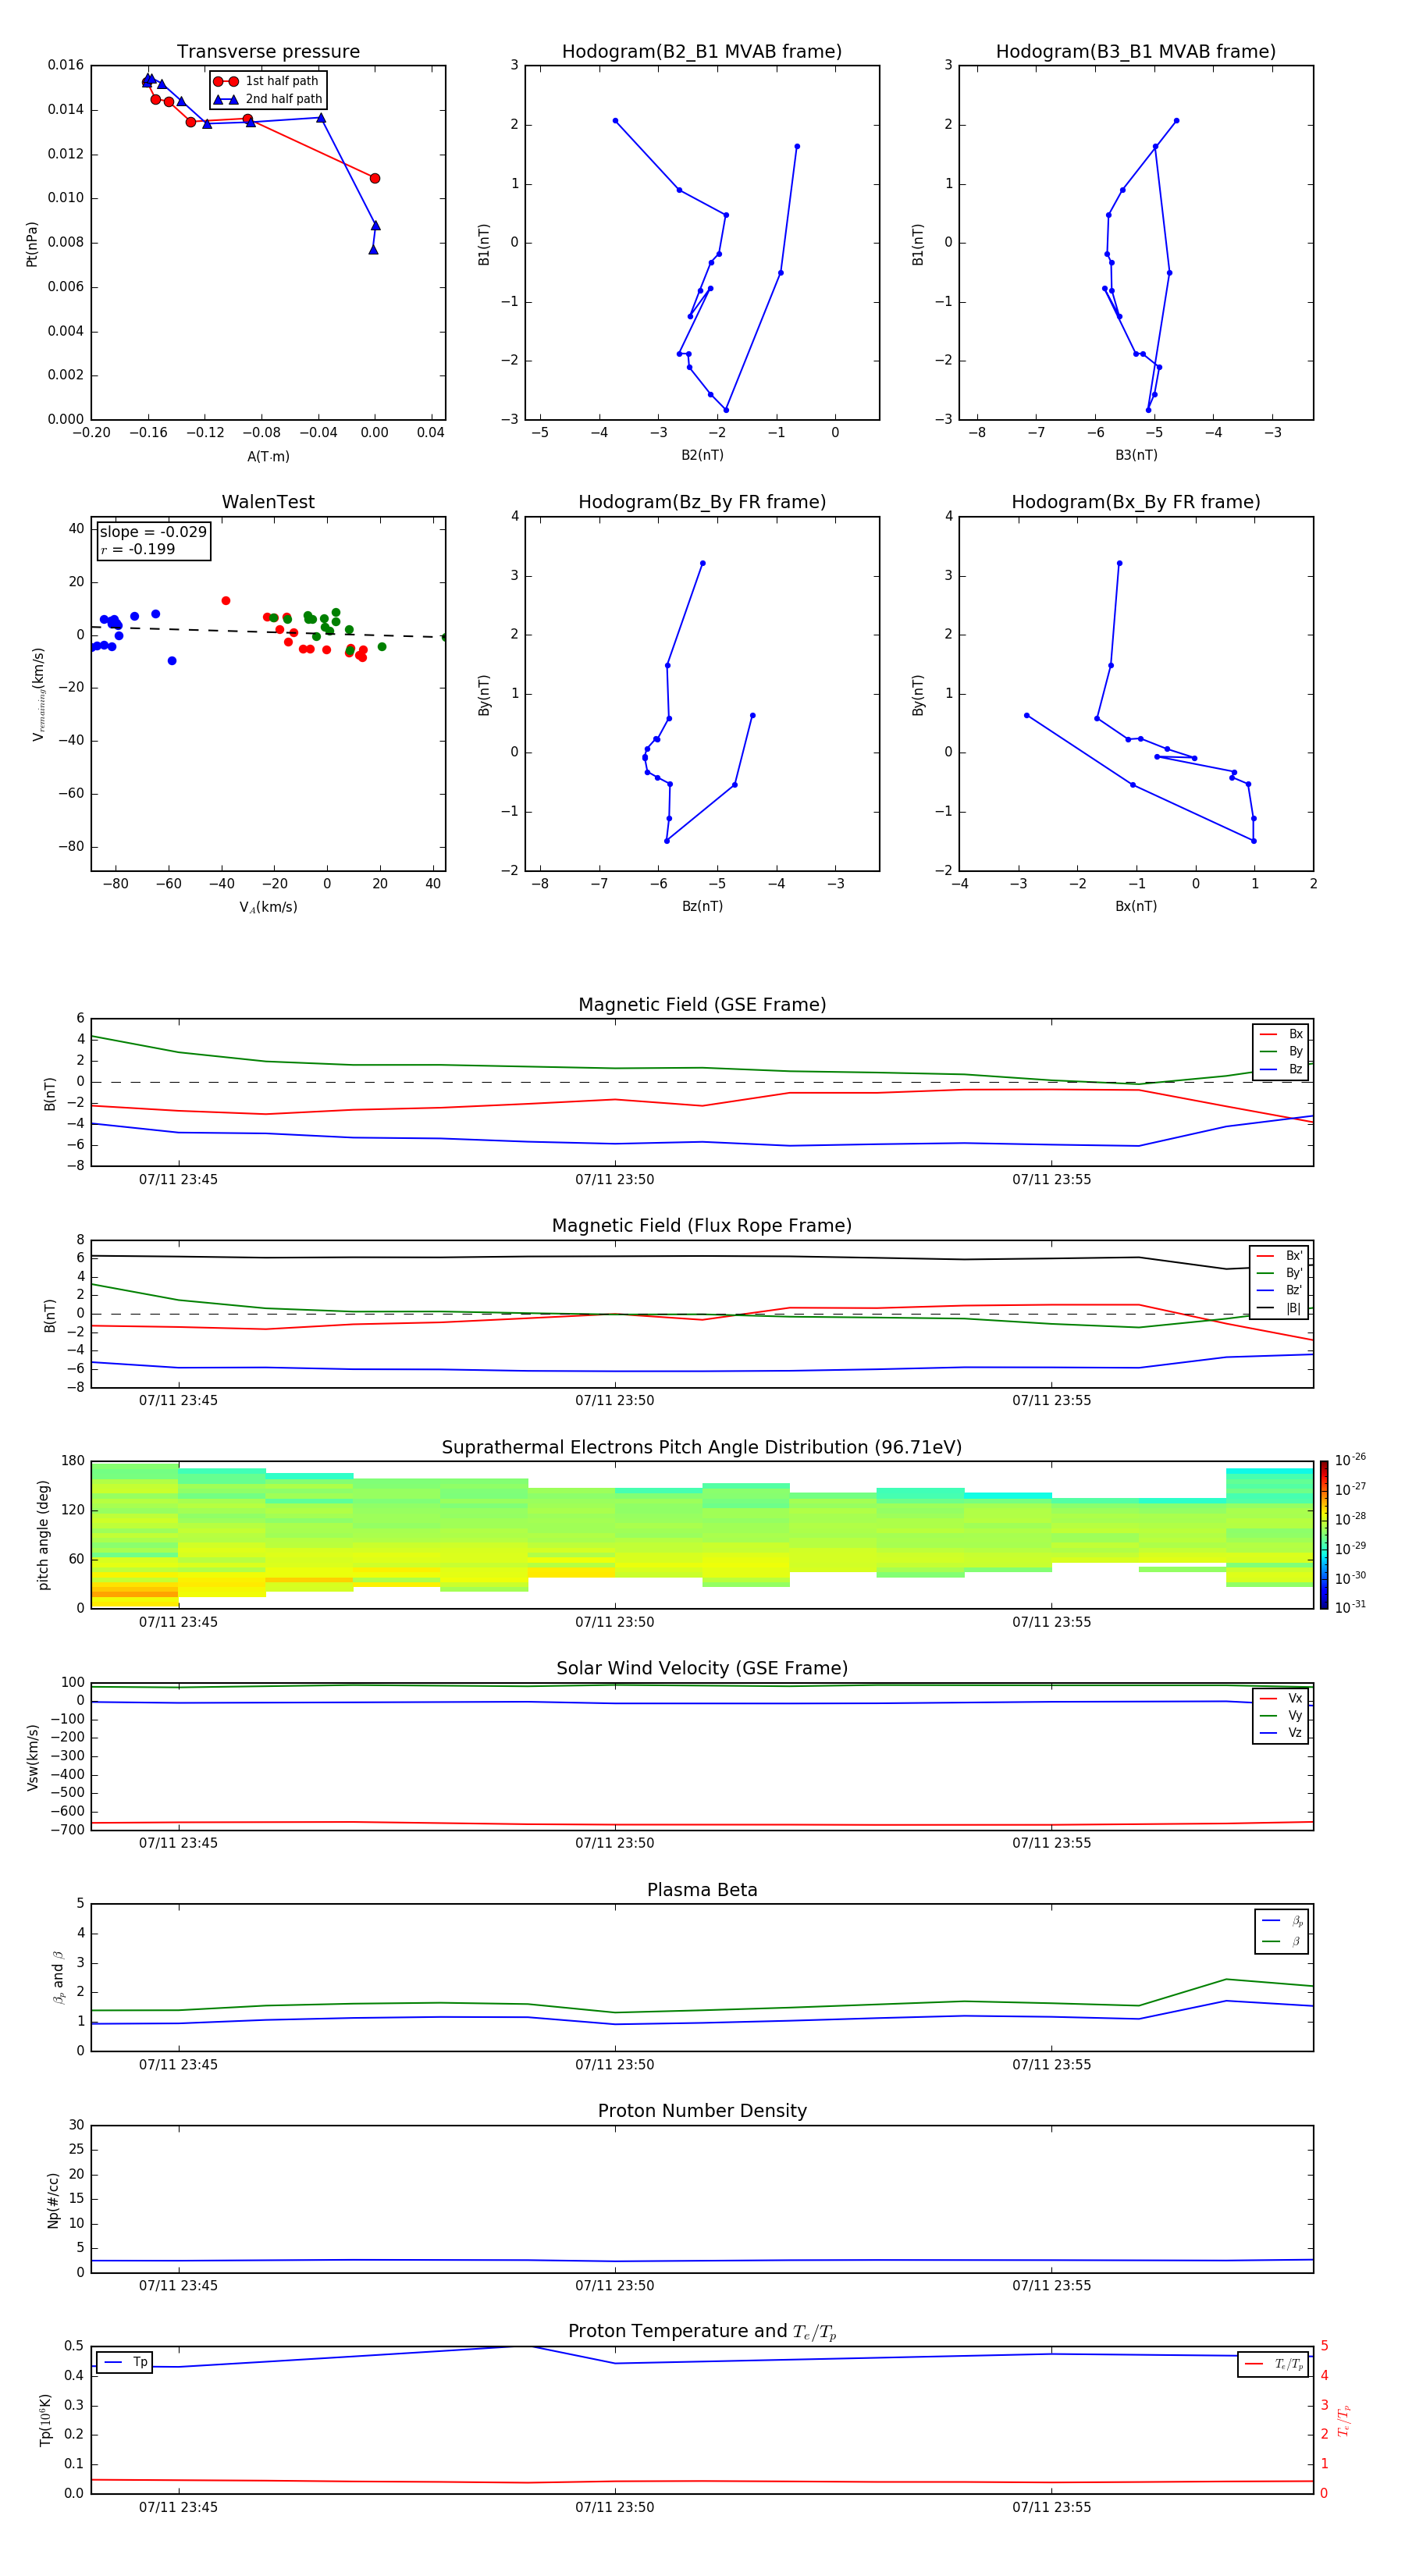
Task: Select Bx' in the Flux Rope legend
Action: [1279, 1256]
